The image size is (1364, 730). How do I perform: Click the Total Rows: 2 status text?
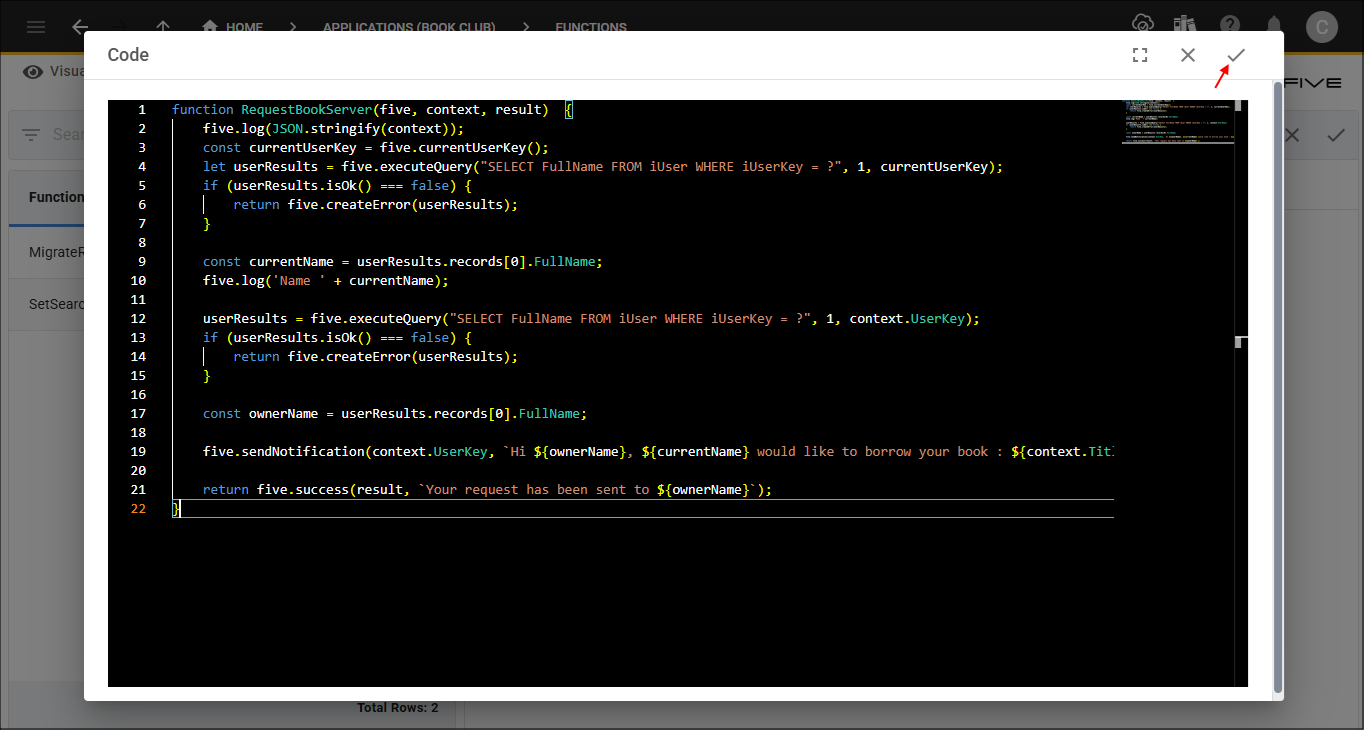(398, 707)
